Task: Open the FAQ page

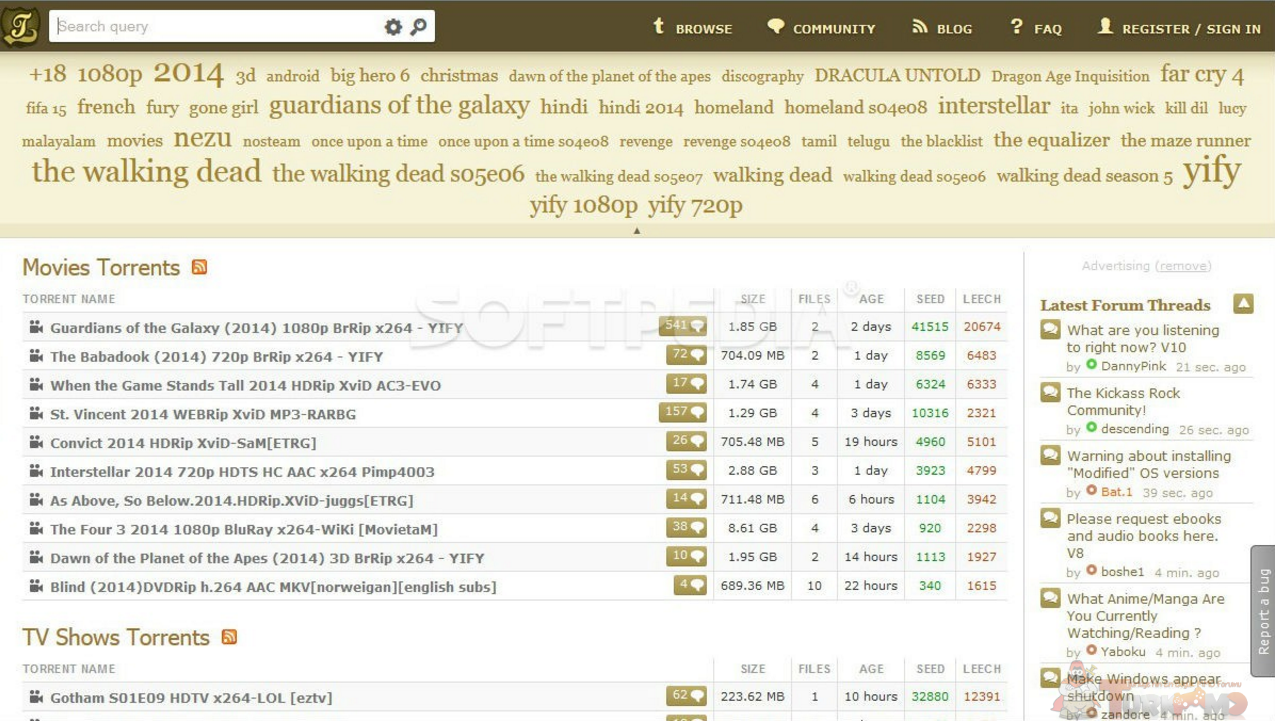Action: click(1036, 28)
